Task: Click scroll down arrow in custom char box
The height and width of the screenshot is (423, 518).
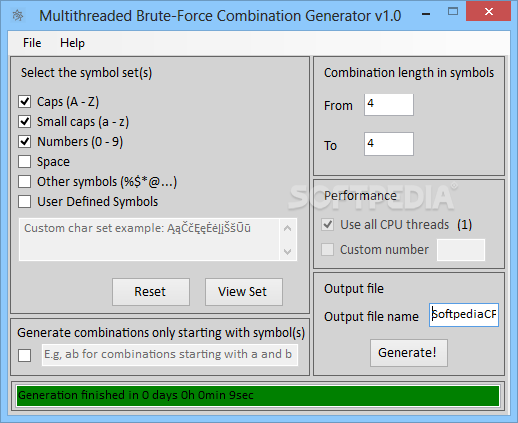Action: tap(288, 251)
